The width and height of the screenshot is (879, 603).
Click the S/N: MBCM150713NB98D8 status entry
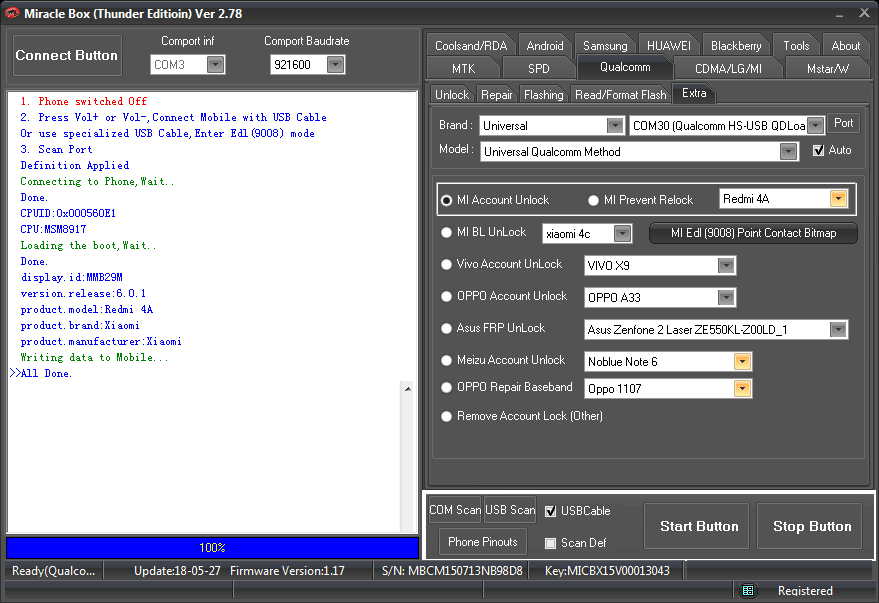[452, 571]
